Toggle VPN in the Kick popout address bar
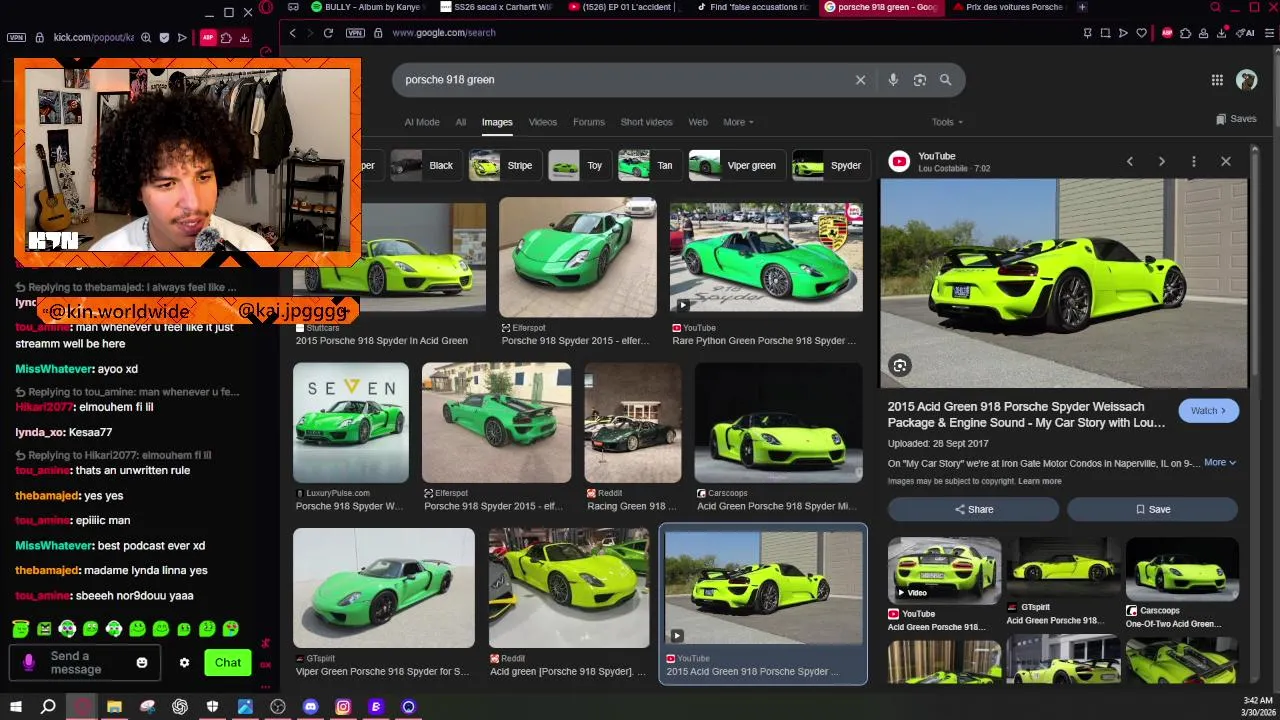 click(x=16, y=38)
